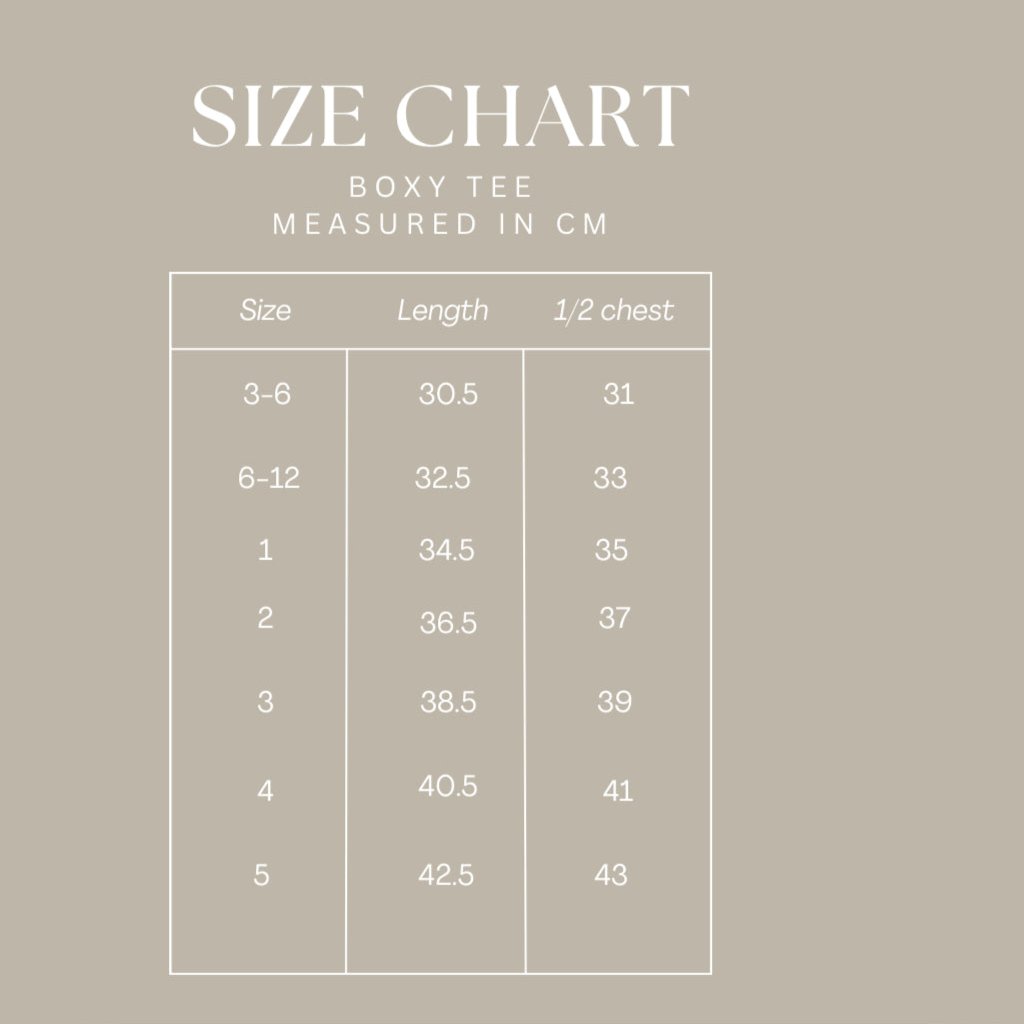Click the 30.5 length value
The image size is (1024, 1024).
(x=448, y=394)
